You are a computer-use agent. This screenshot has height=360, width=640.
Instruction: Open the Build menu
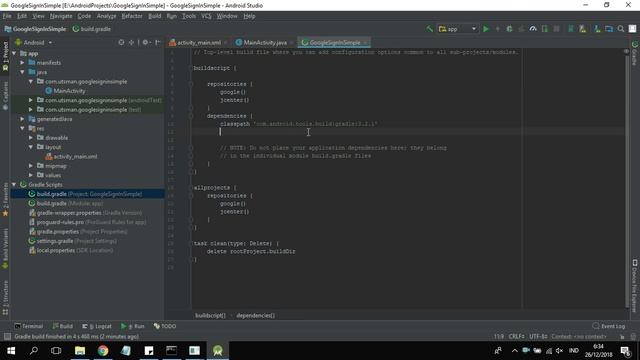click(x=154, y=16)
